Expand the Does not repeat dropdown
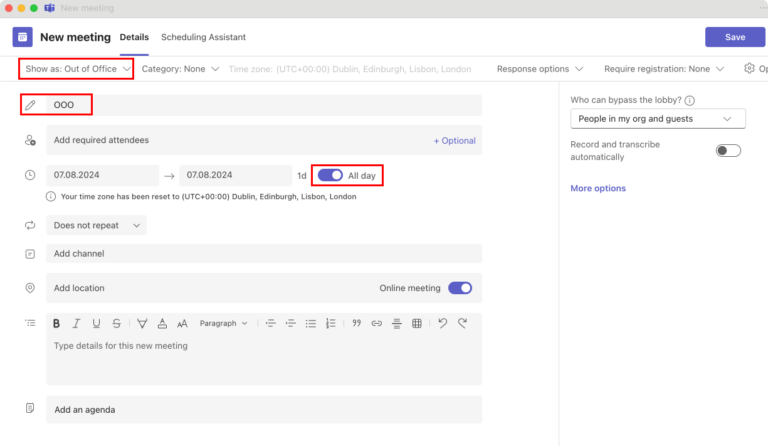The image size is (768, 446). pyautogui.click(x=96, y=225)
